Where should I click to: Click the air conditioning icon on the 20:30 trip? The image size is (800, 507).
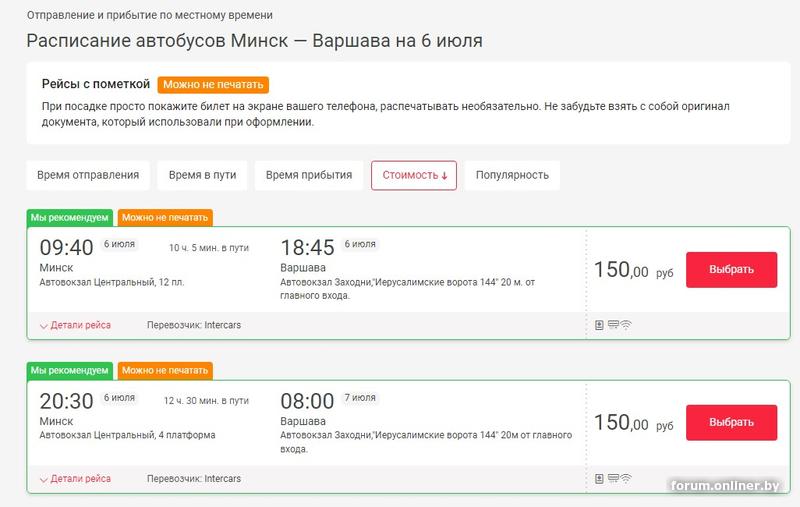[x=612, y=479]
